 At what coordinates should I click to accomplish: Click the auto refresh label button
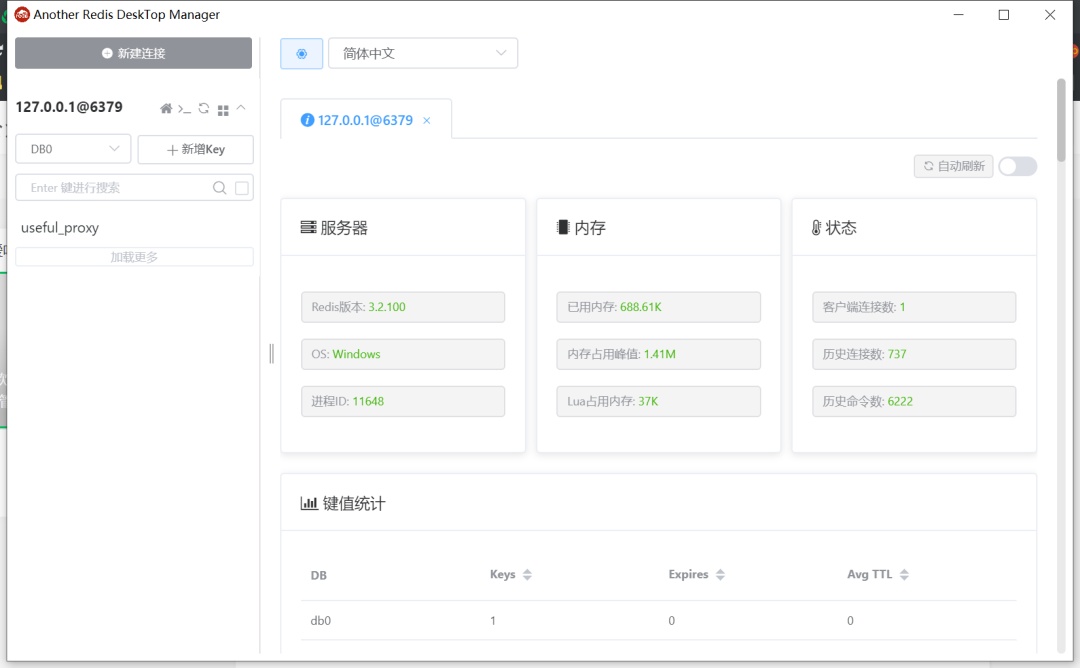point(953,166)
